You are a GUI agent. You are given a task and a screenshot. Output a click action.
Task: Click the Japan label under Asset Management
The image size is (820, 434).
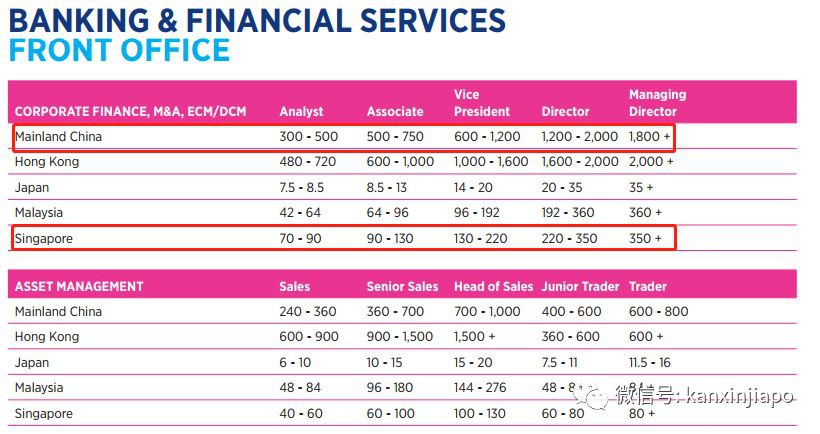click(32, 362)
